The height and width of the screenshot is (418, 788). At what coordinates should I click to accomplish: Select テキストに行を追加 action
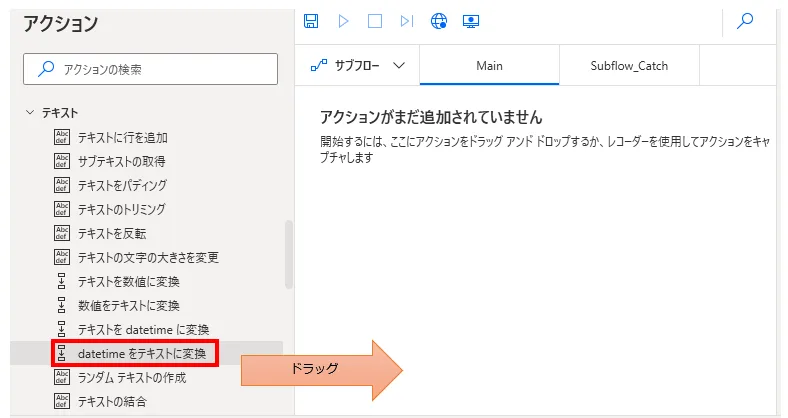(122, 137)
